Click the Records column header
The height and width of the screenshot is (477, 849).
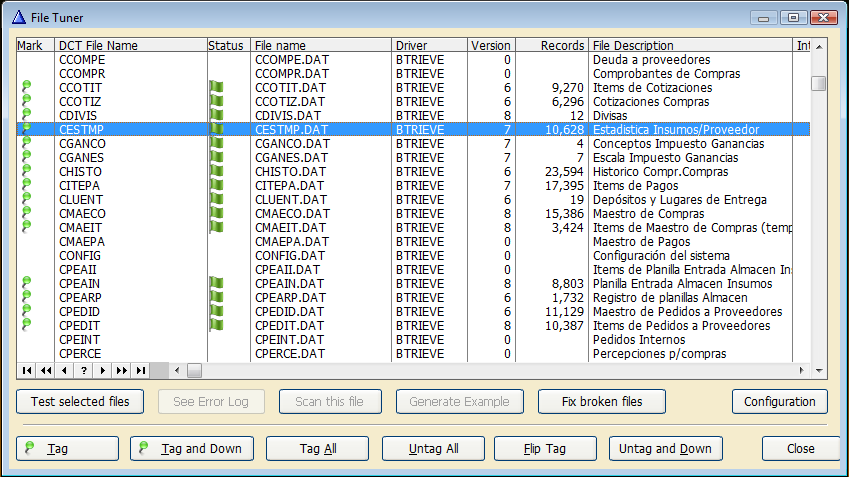[552, 45]
